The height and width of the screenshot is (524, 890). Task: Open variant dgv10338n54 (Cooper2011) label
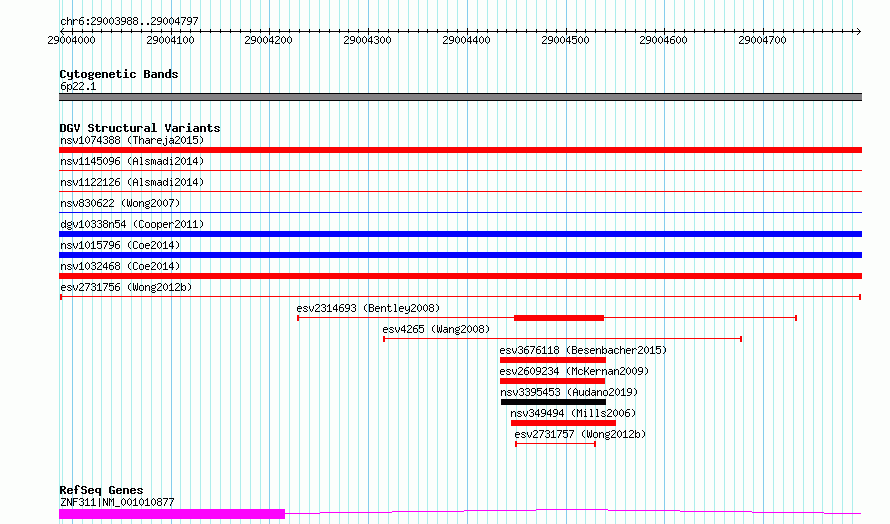(132, 224)
